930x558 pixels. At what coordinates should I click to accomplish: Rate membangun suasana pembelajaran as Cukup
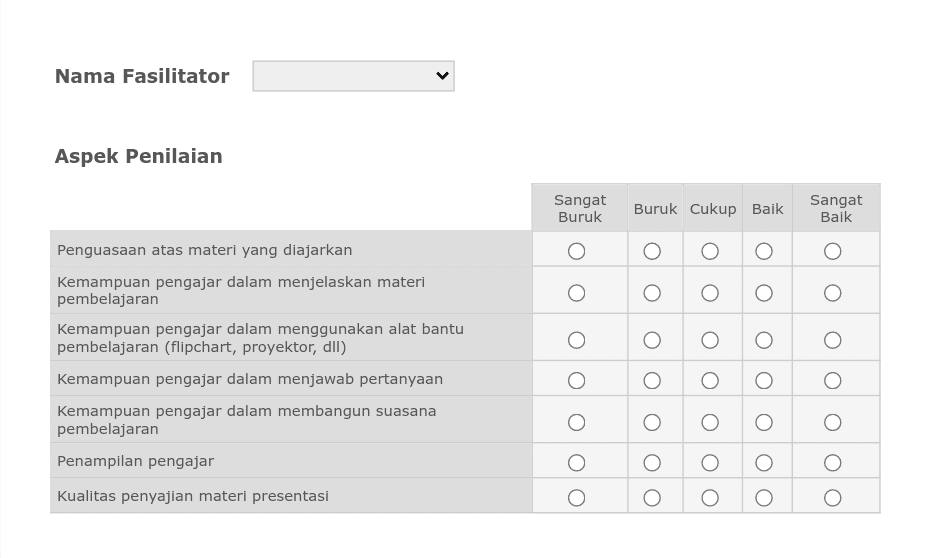709,422
